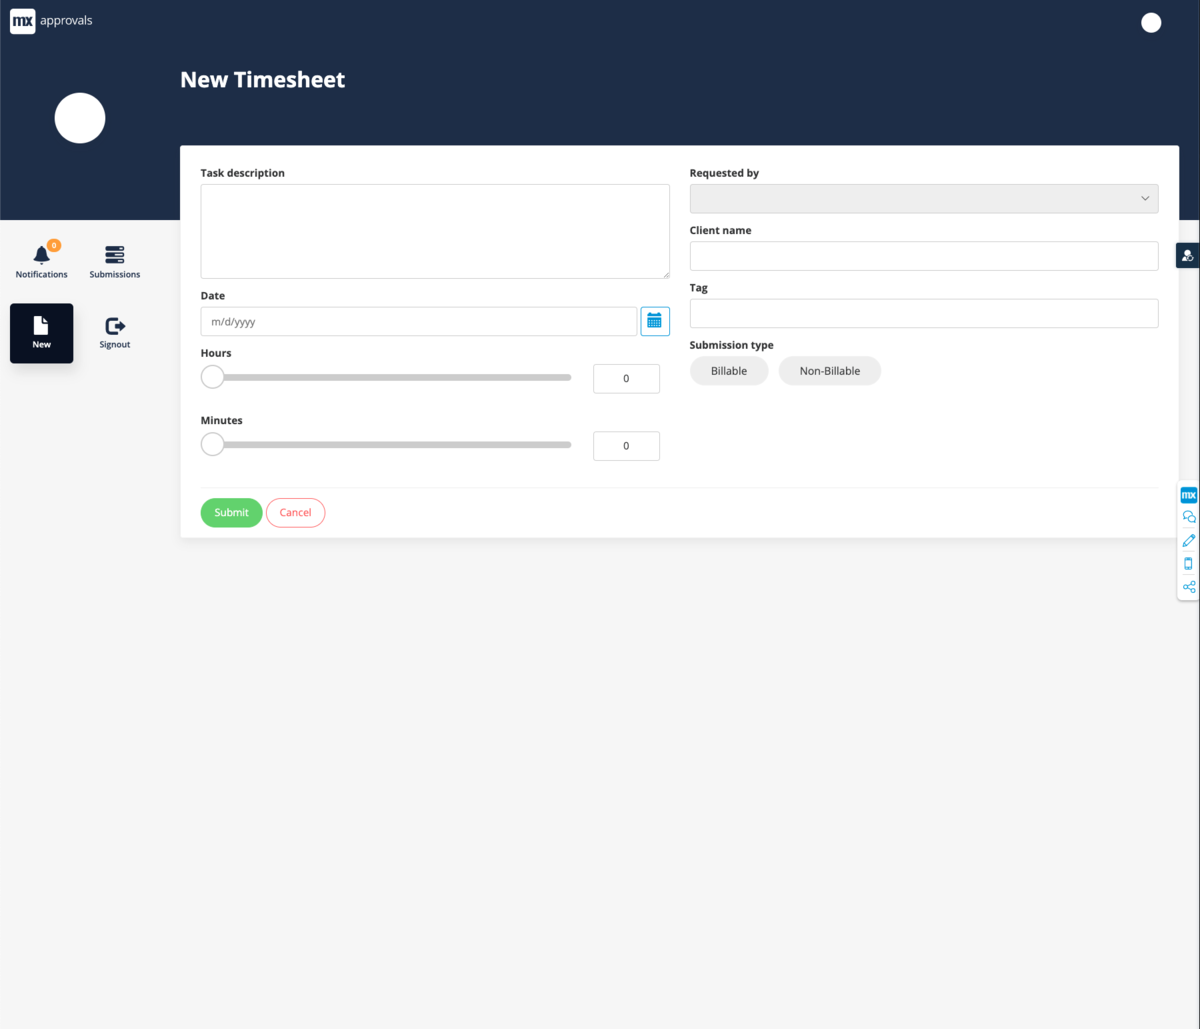Select Billable submission type
The image size is (1200, 1029).
pyautogui.click(x=729, y=371)
